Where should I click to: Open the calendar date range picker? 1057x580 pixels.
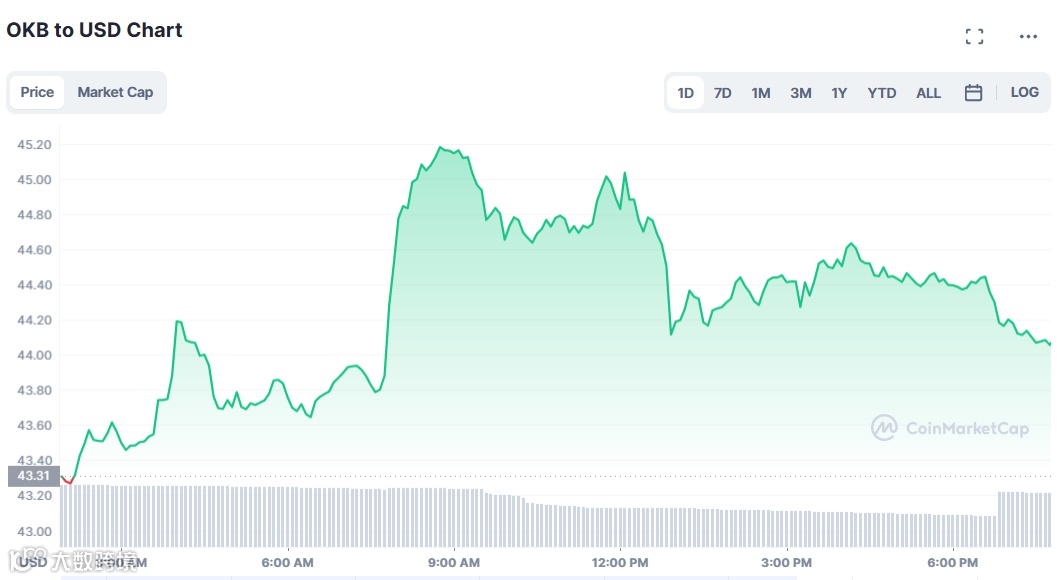(x=973, y=93)
